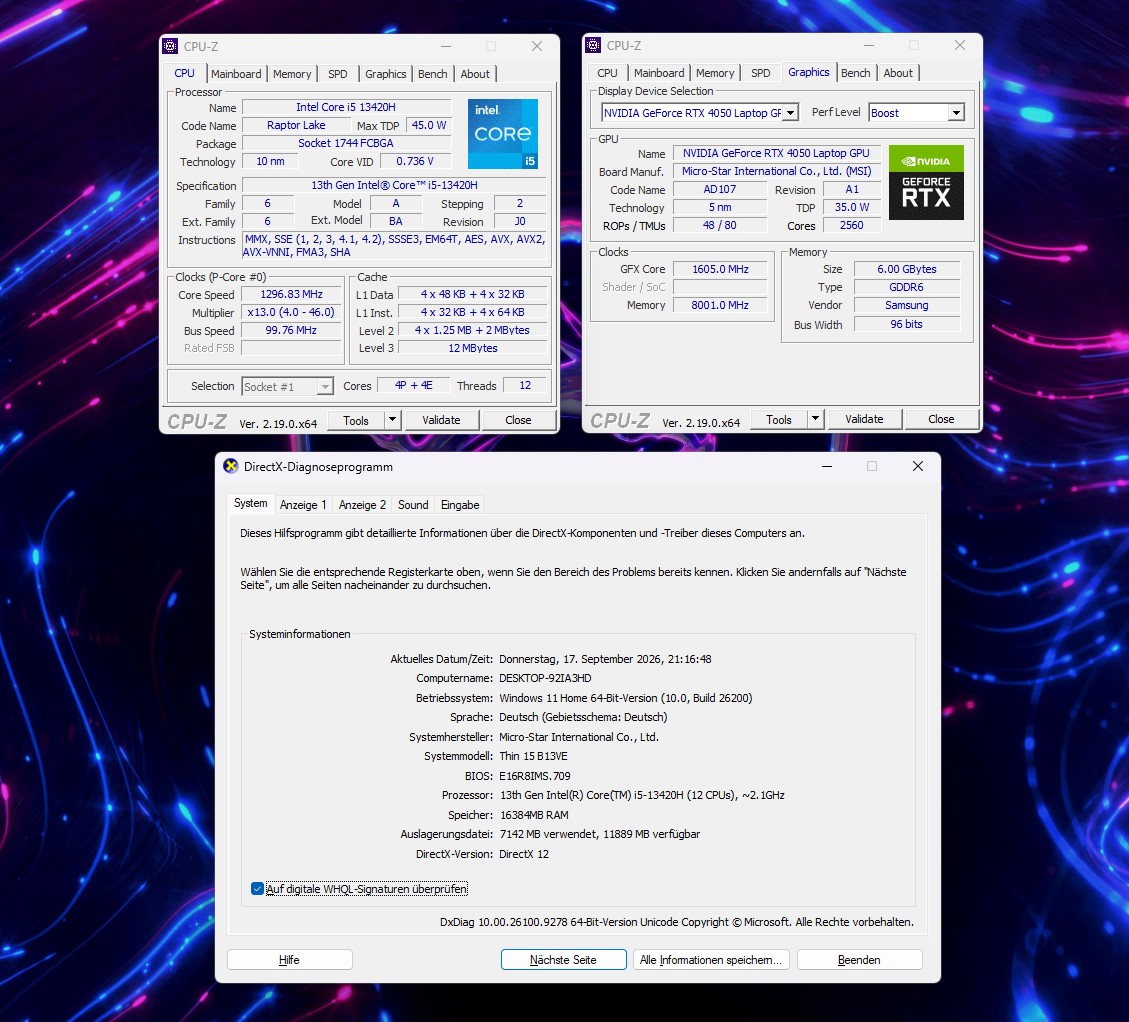This screenshot has height=1022, width=1129.
Task: Open the Display Device Selection dropdown
Action: point(791,113)
